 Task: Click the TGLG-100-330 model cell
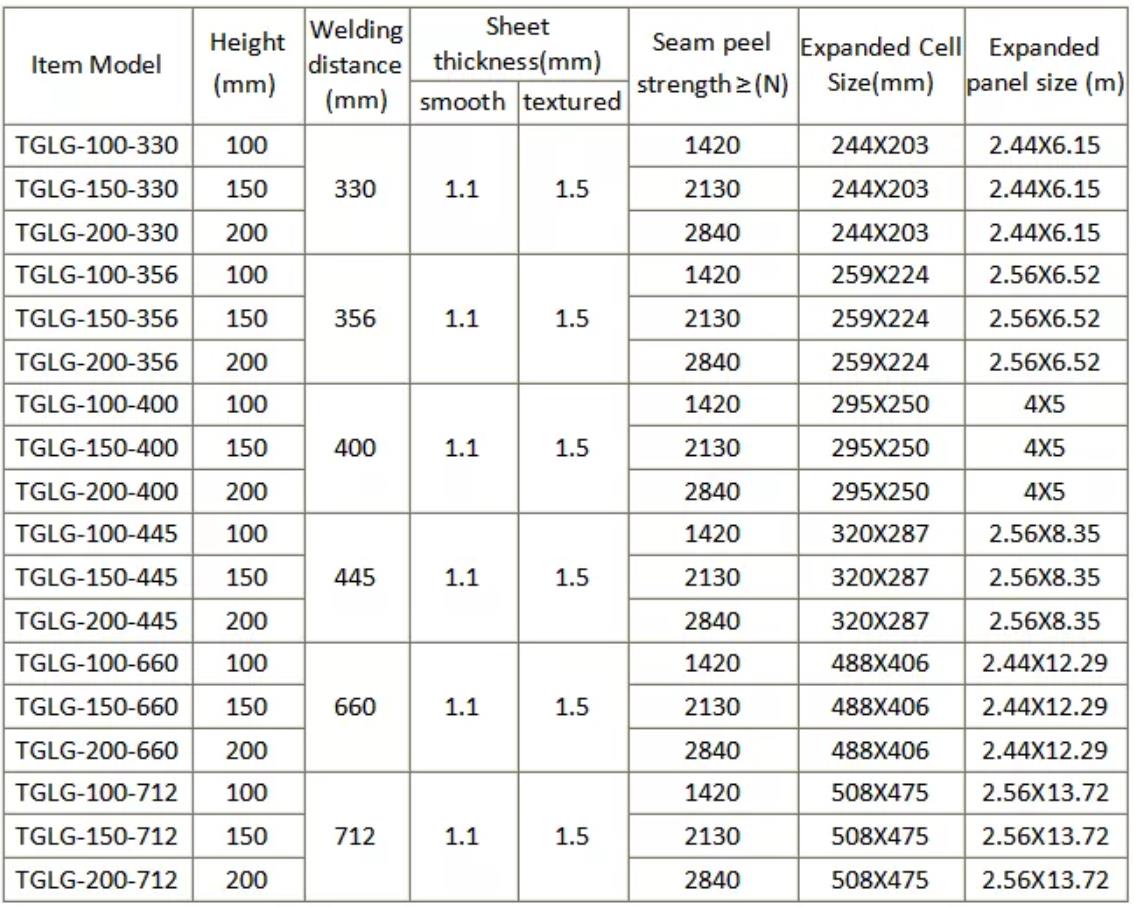pyautogui.click(x=97, y=146)
